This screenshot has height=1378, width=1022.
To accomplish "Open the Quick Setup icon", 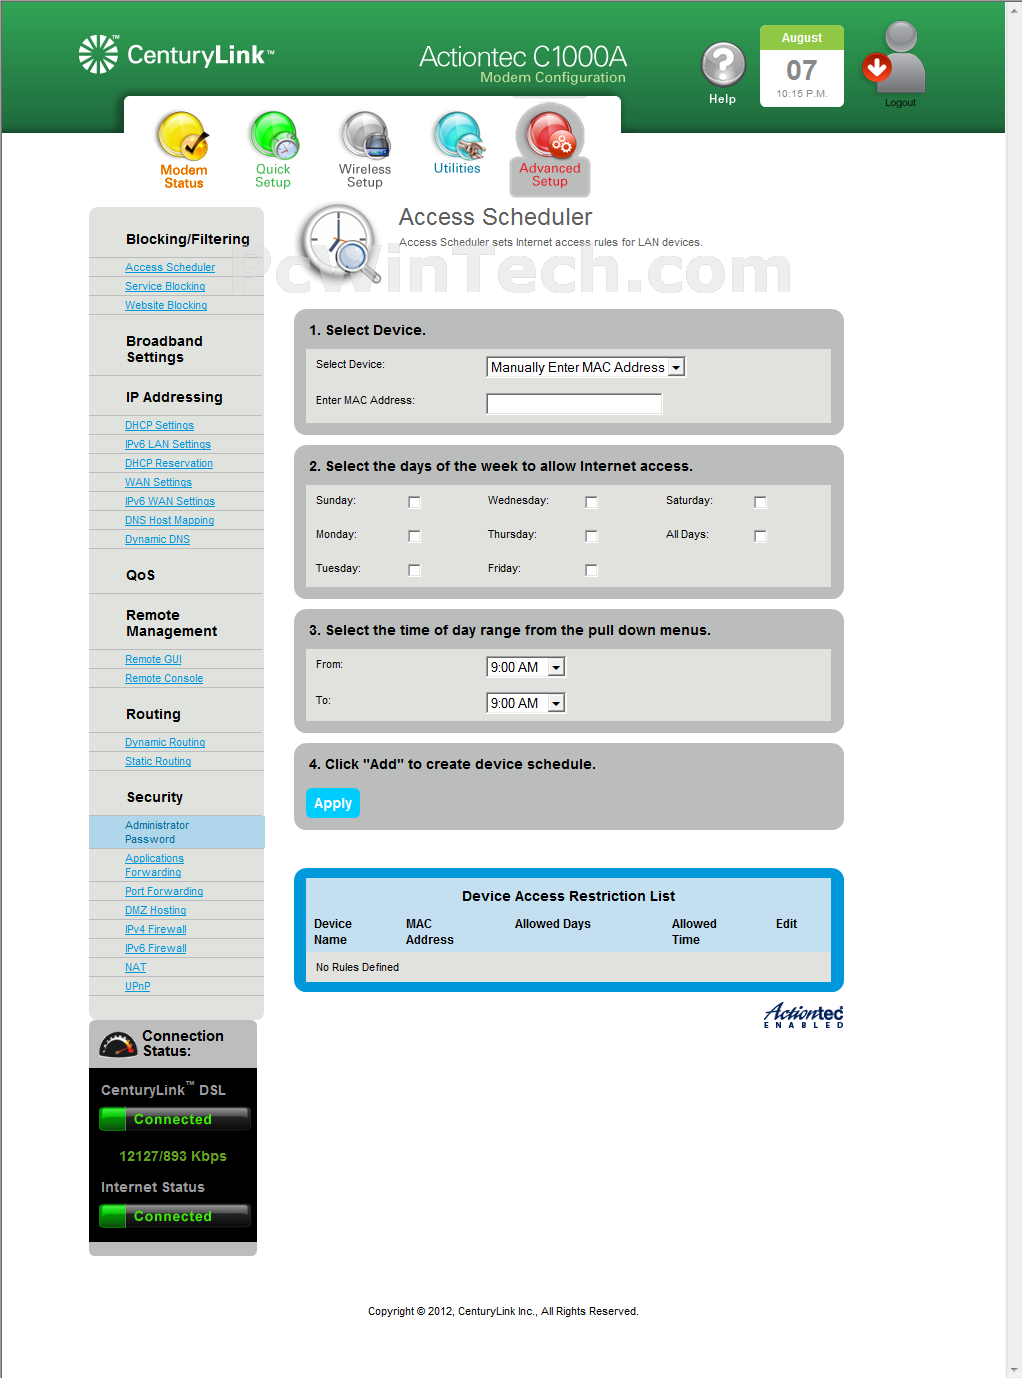I will pyautogui.click(x=273, y=150).
